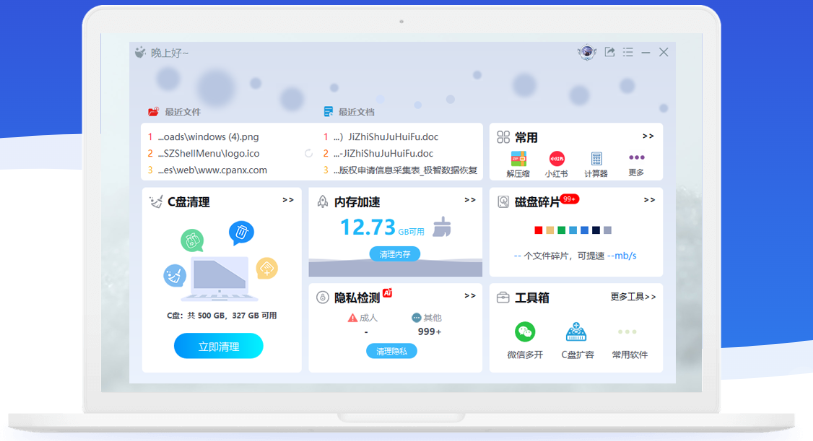Launch the 解压缩 tool icon

(x=518, y=159)
